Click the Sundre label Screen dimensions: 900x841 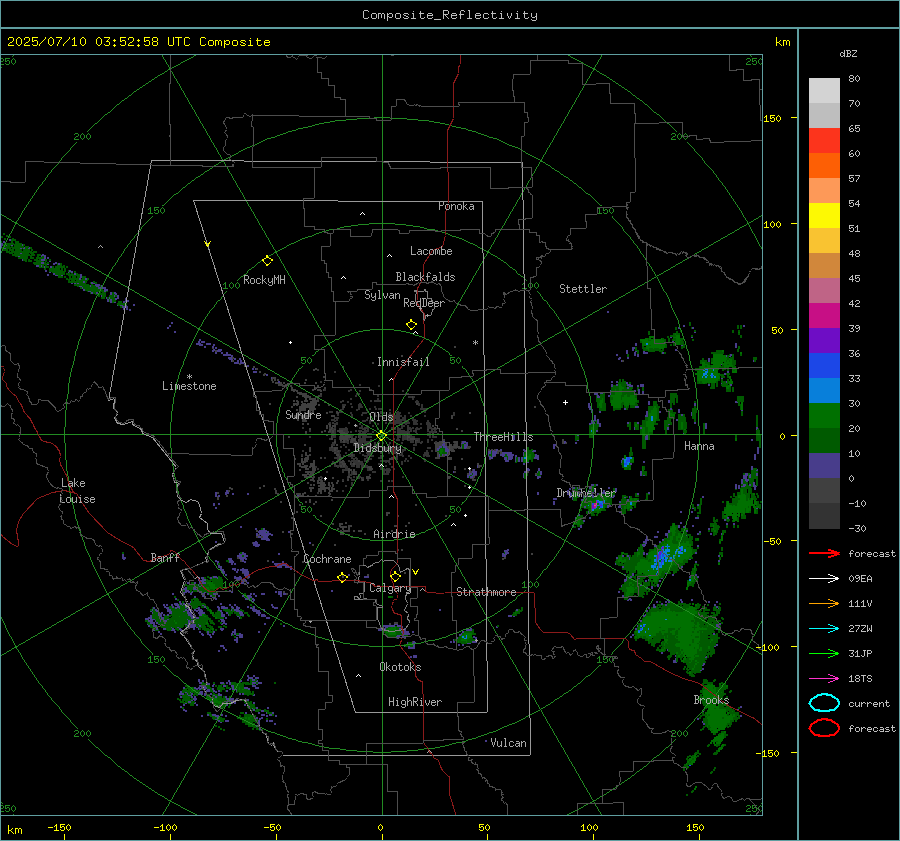pyautogui.click(x=303, y=414)
